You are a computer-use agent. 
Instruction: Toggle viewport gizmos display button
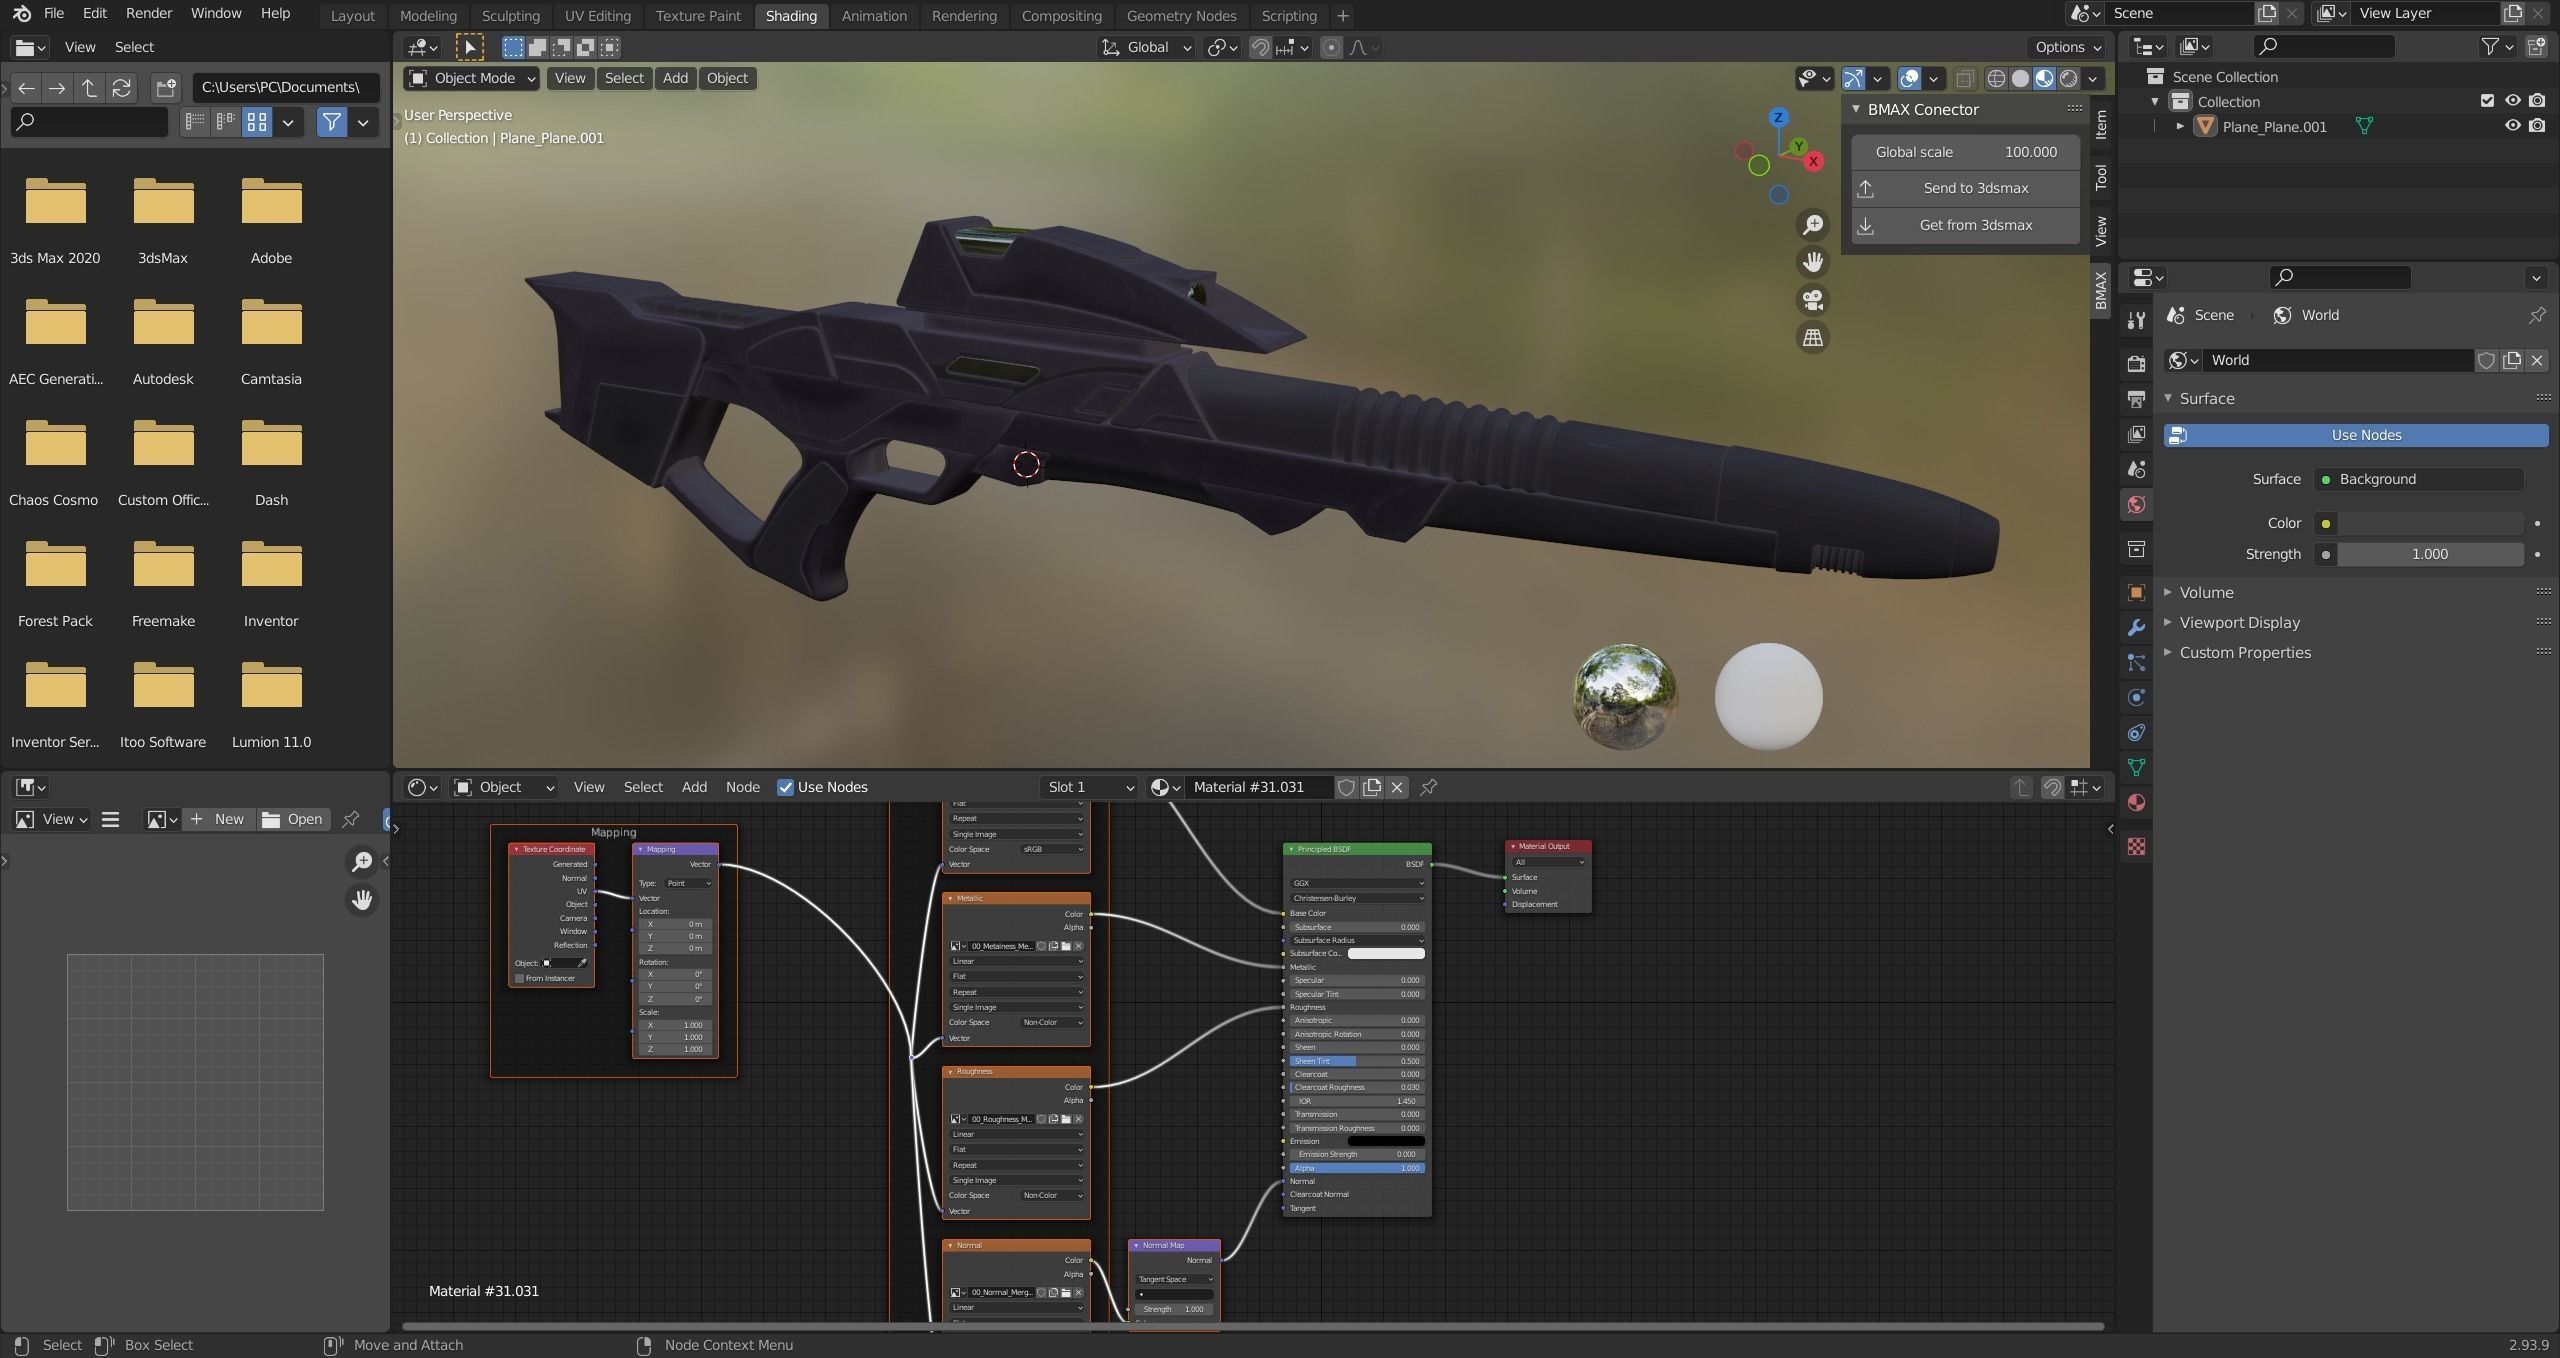coord(1853,78)
